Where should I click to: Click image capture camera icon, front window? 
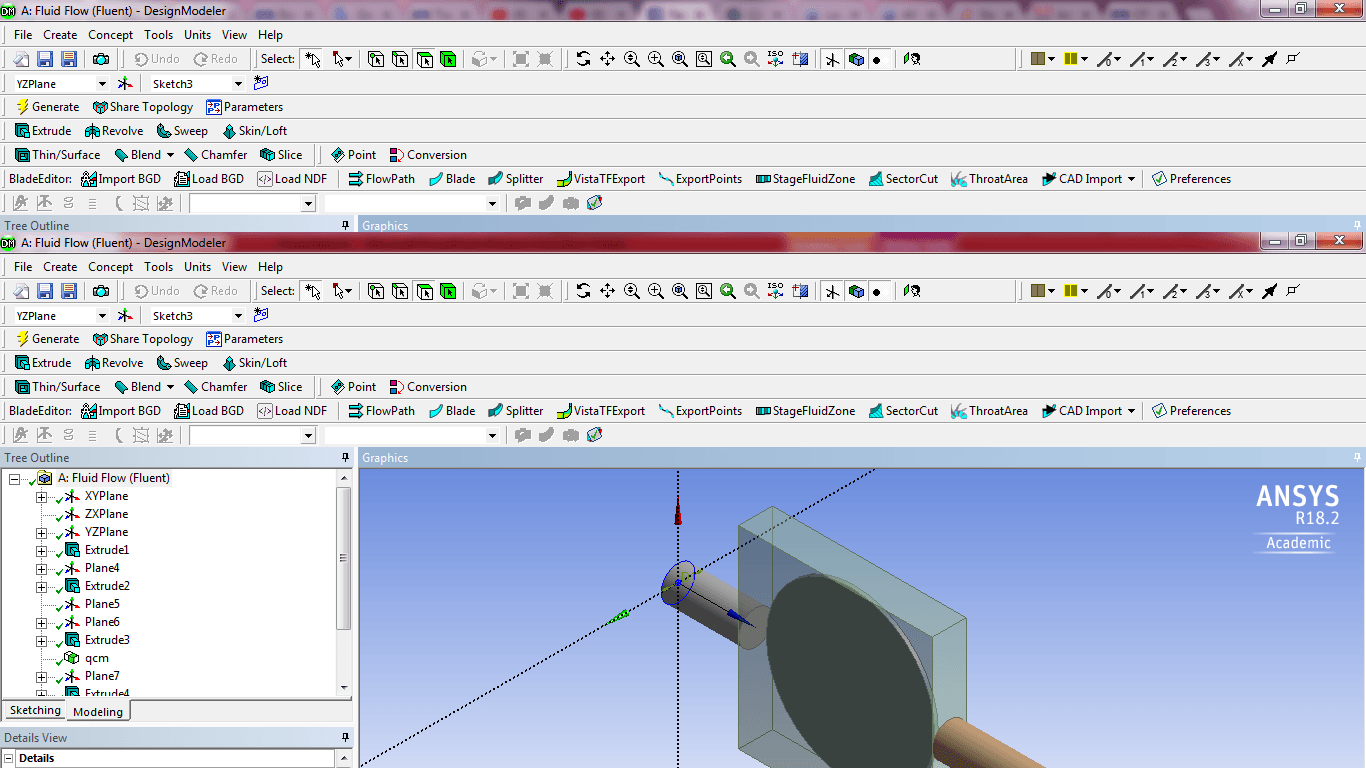(101, 291)
